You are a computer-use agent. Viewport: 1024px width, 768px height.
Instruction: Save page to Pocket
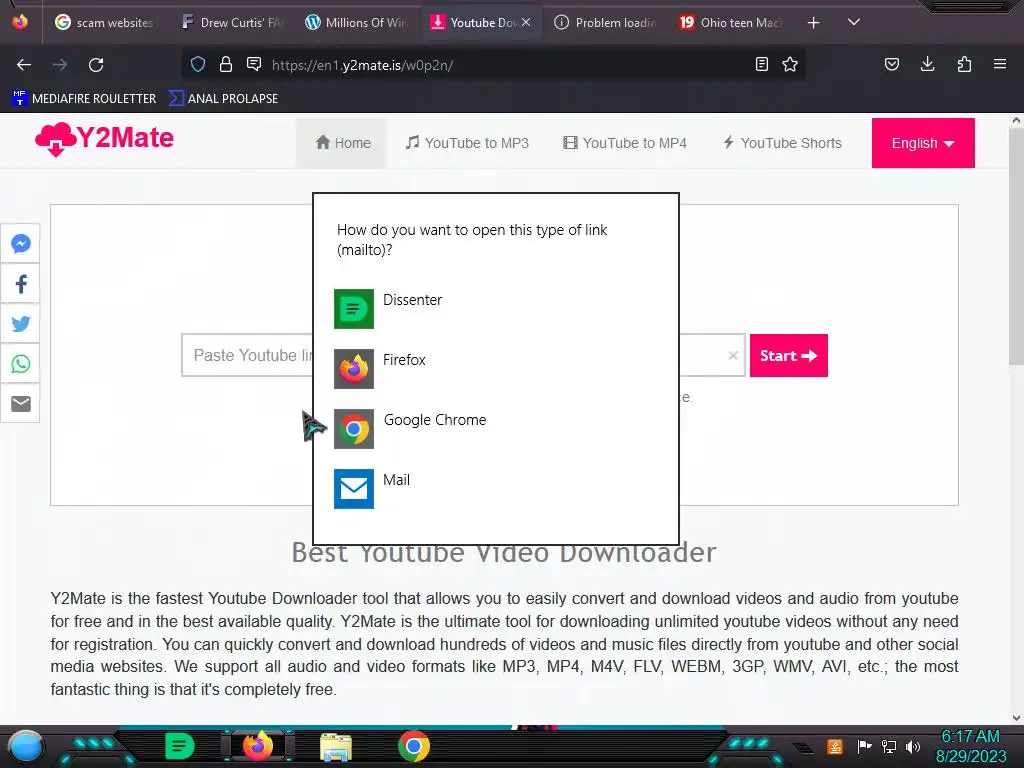tap(891, 64)
